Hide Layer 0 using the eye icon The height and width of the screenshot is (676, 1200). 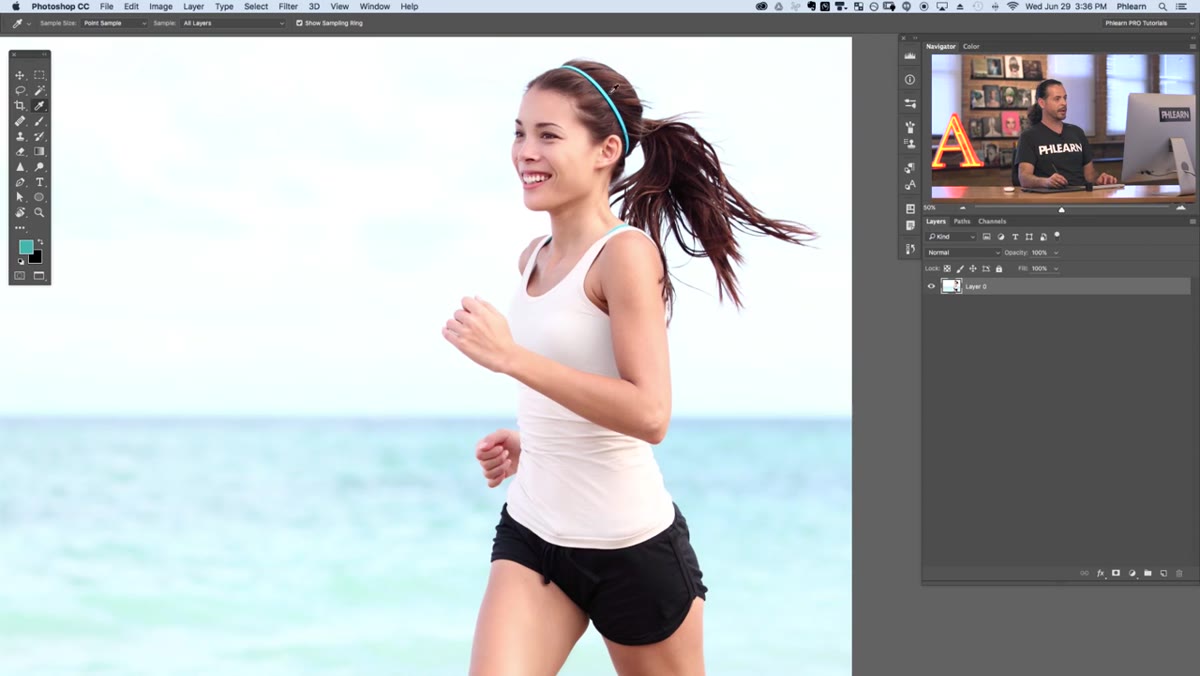pos(931,286)
